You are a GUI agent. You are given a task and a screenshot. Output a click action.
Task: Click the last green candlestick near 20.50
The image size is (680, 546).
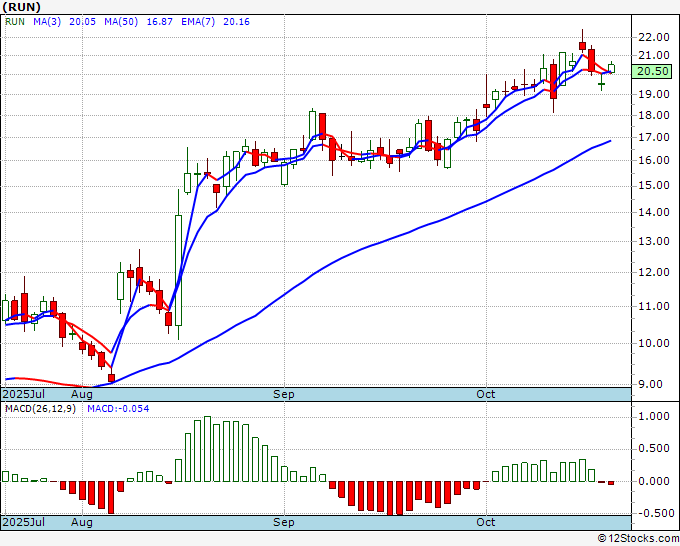[x=611, y=68]
